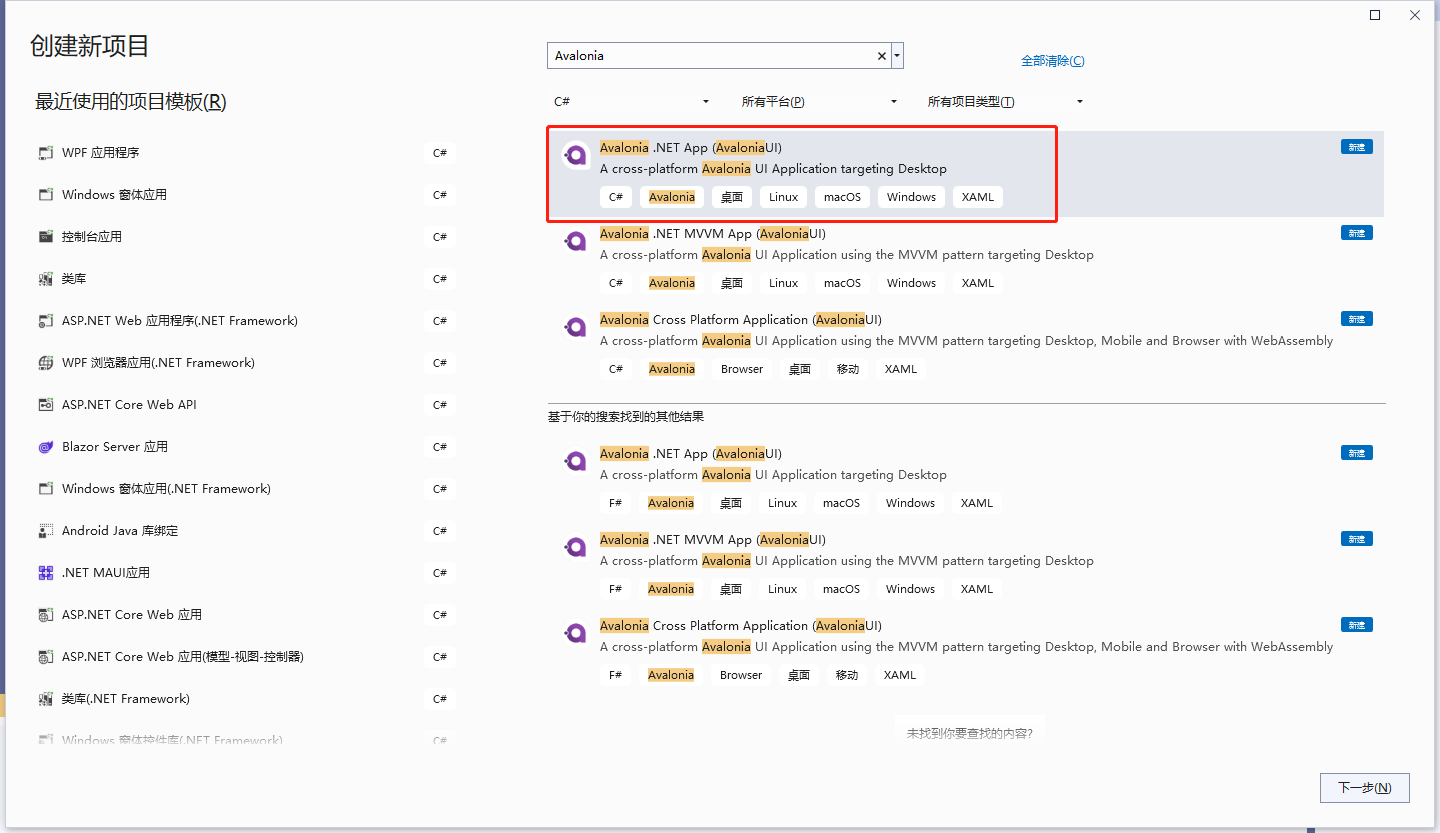Click the 下一步 button
The width and height of the screenshot is (1440, 833).
click(x=1365, y=788)
